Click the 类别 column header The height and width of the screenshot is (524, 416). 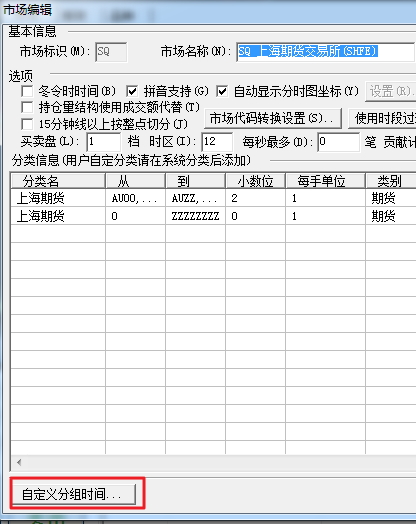point(391,181)
